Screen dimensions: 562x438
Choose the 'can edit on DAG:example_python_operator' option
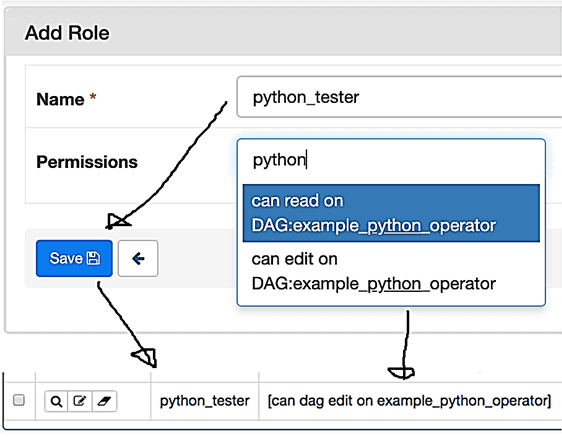pos(391,271)
